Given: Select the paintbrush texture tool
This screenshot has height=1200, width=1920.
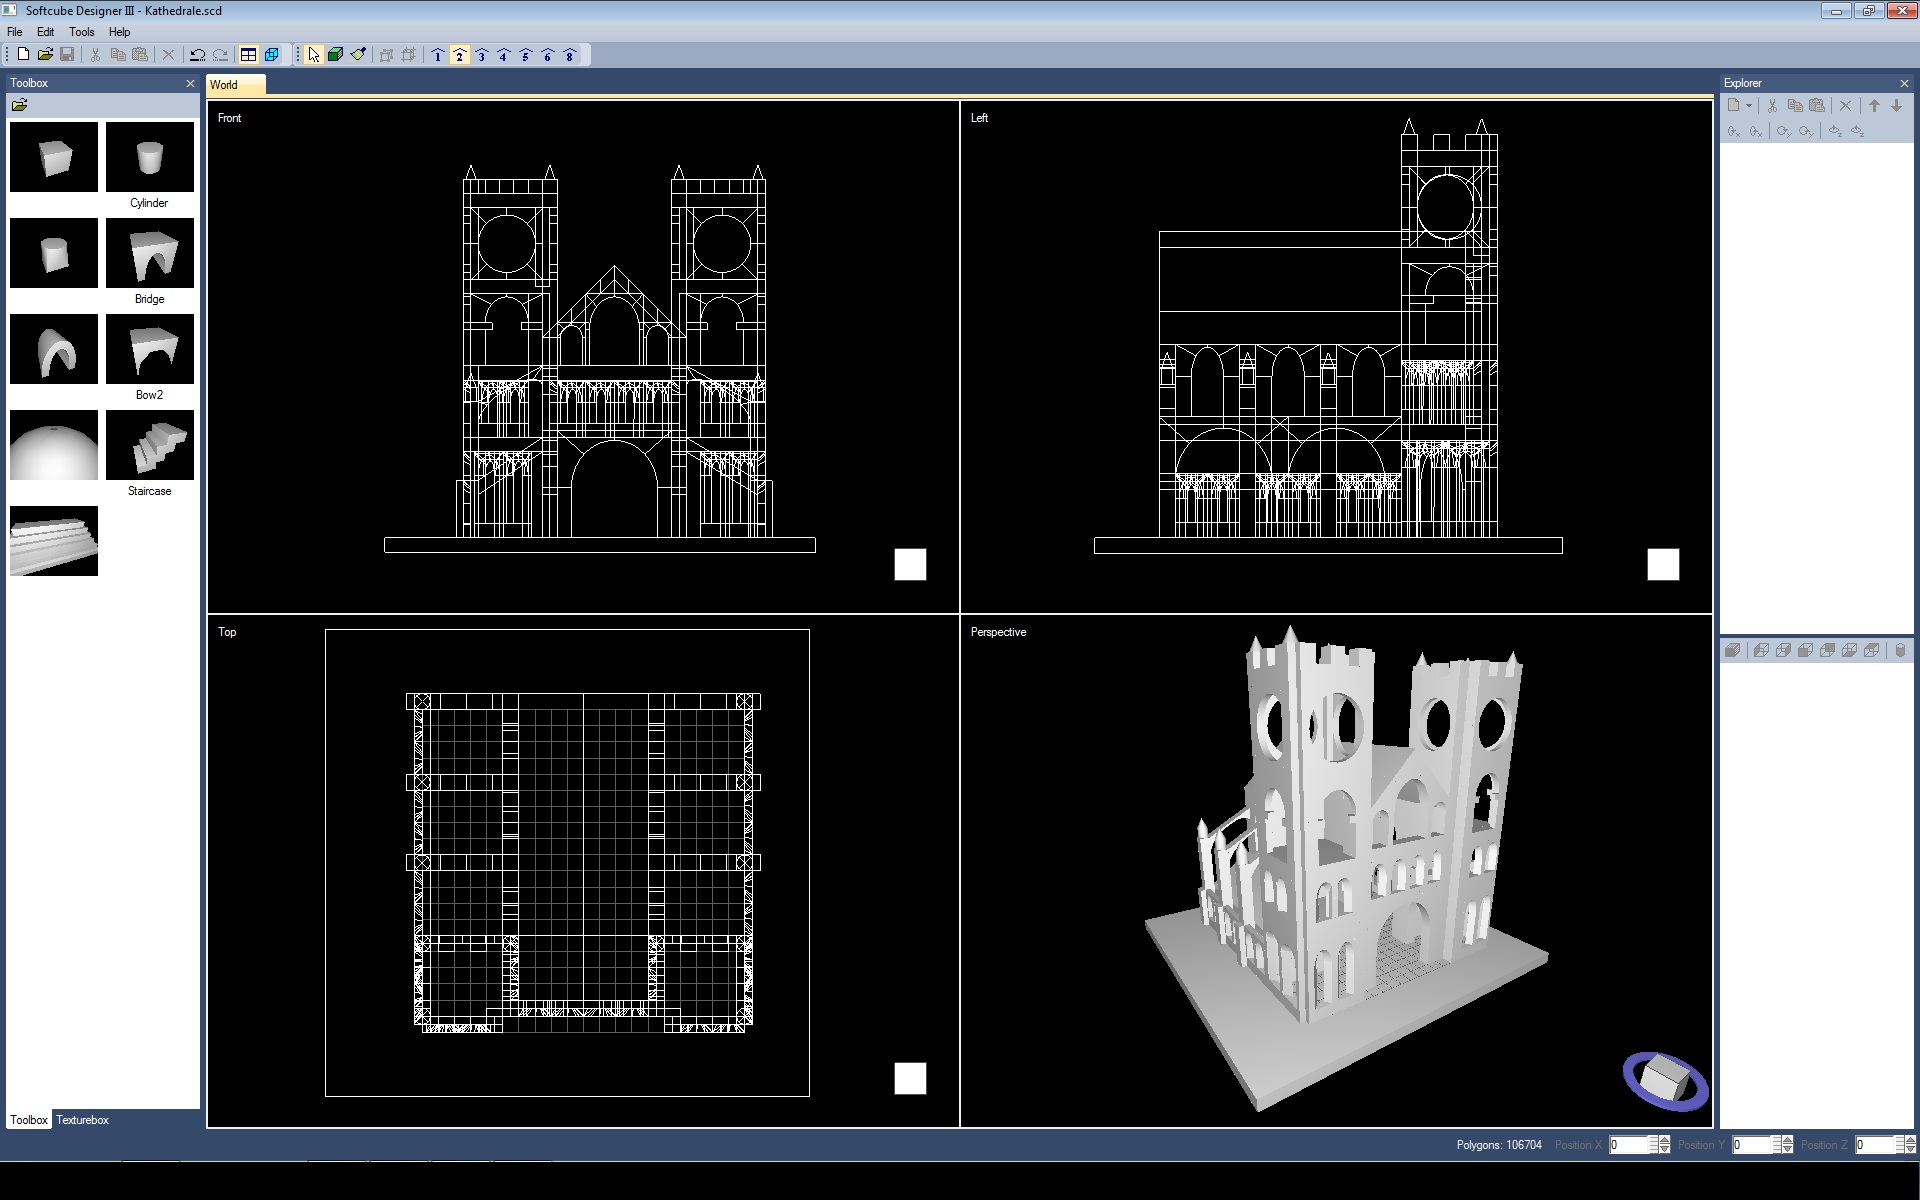Looking at the screenshot, I should pyautogui.click(x=358, y=55).
